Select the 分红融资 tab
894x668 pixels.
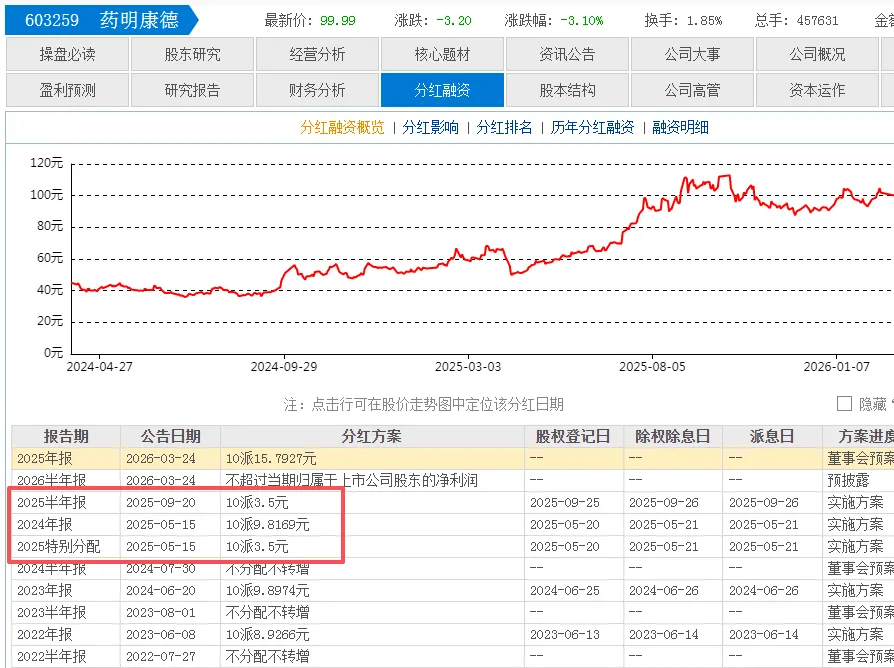point(442,90)
